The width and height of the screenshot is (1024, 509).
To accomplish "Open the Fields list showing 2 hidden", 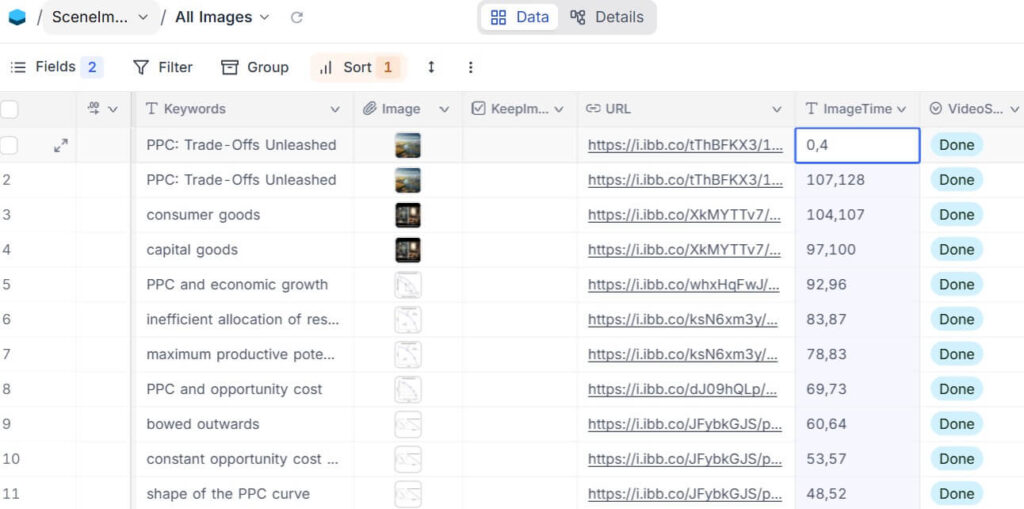I will [x=56, y=67].
